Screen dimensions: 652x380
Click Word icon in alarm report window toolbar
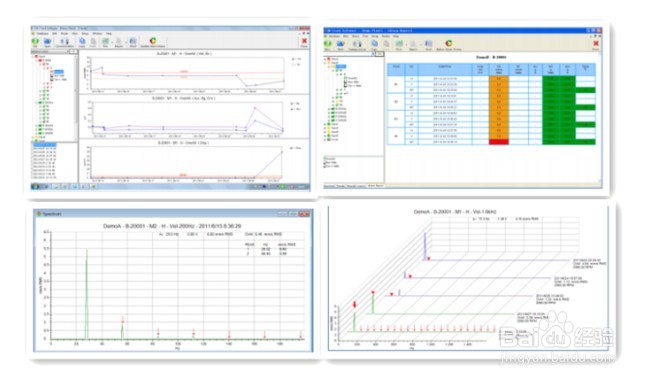tap(428, 44)
